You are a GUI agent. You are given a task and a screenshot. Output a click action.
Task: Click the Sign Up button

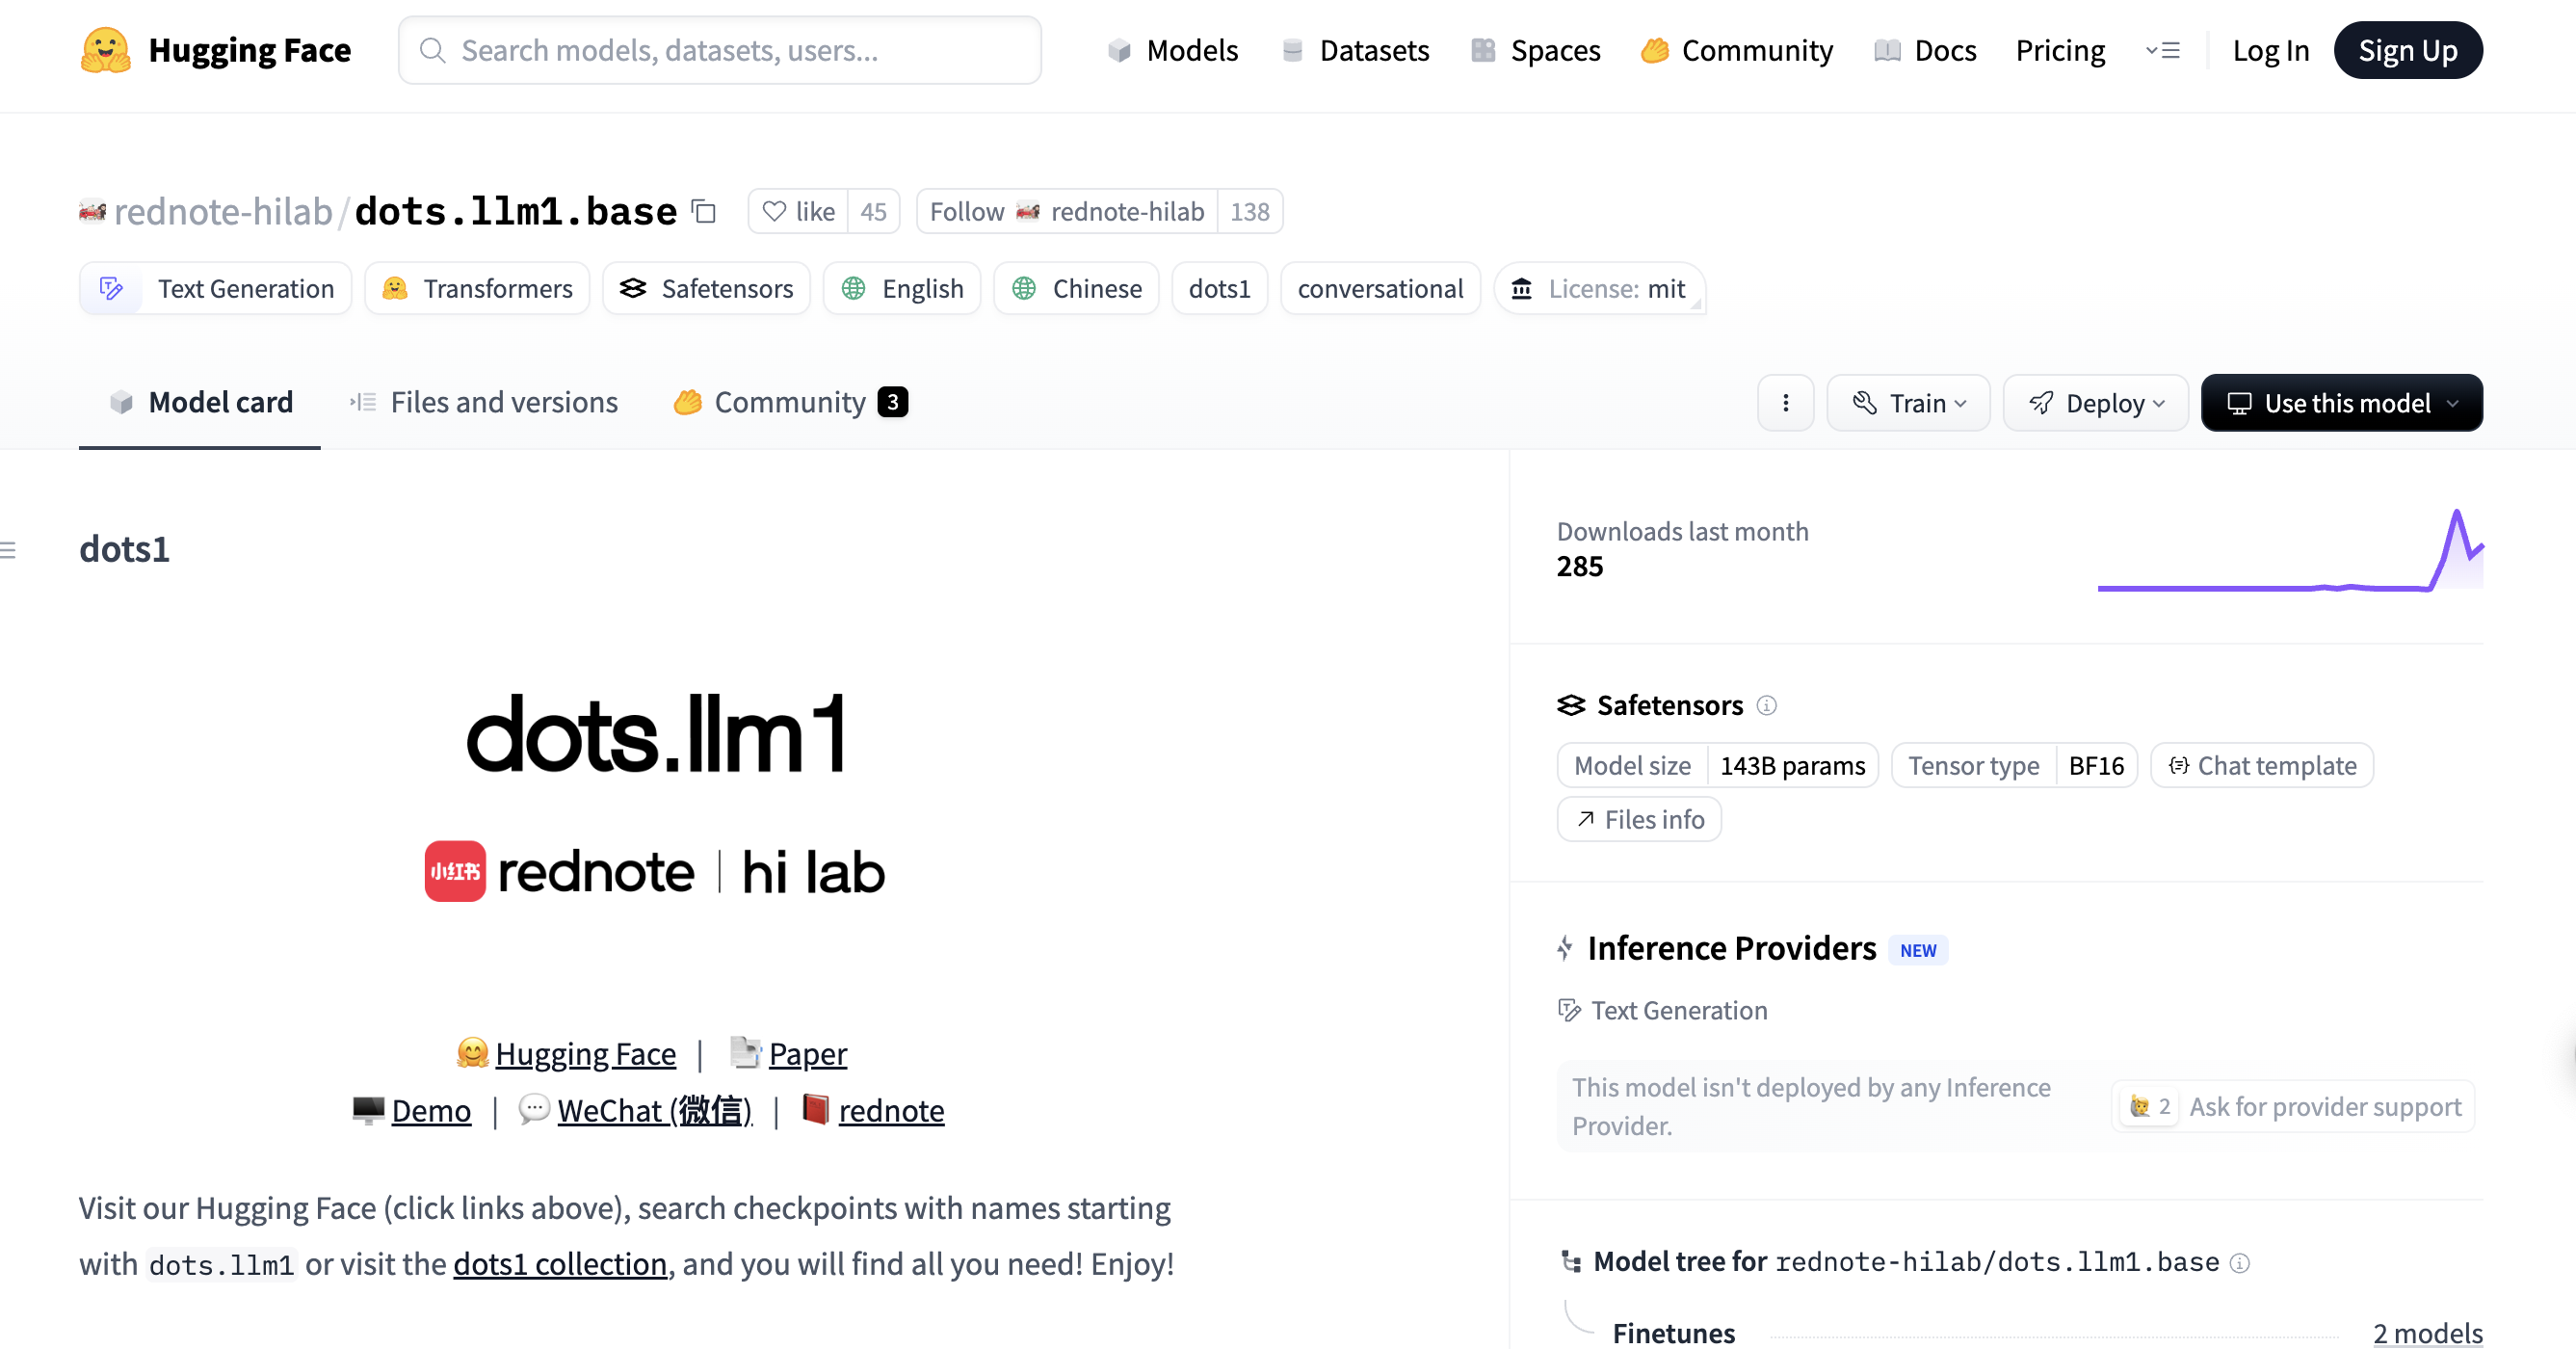pos(2407,50)
